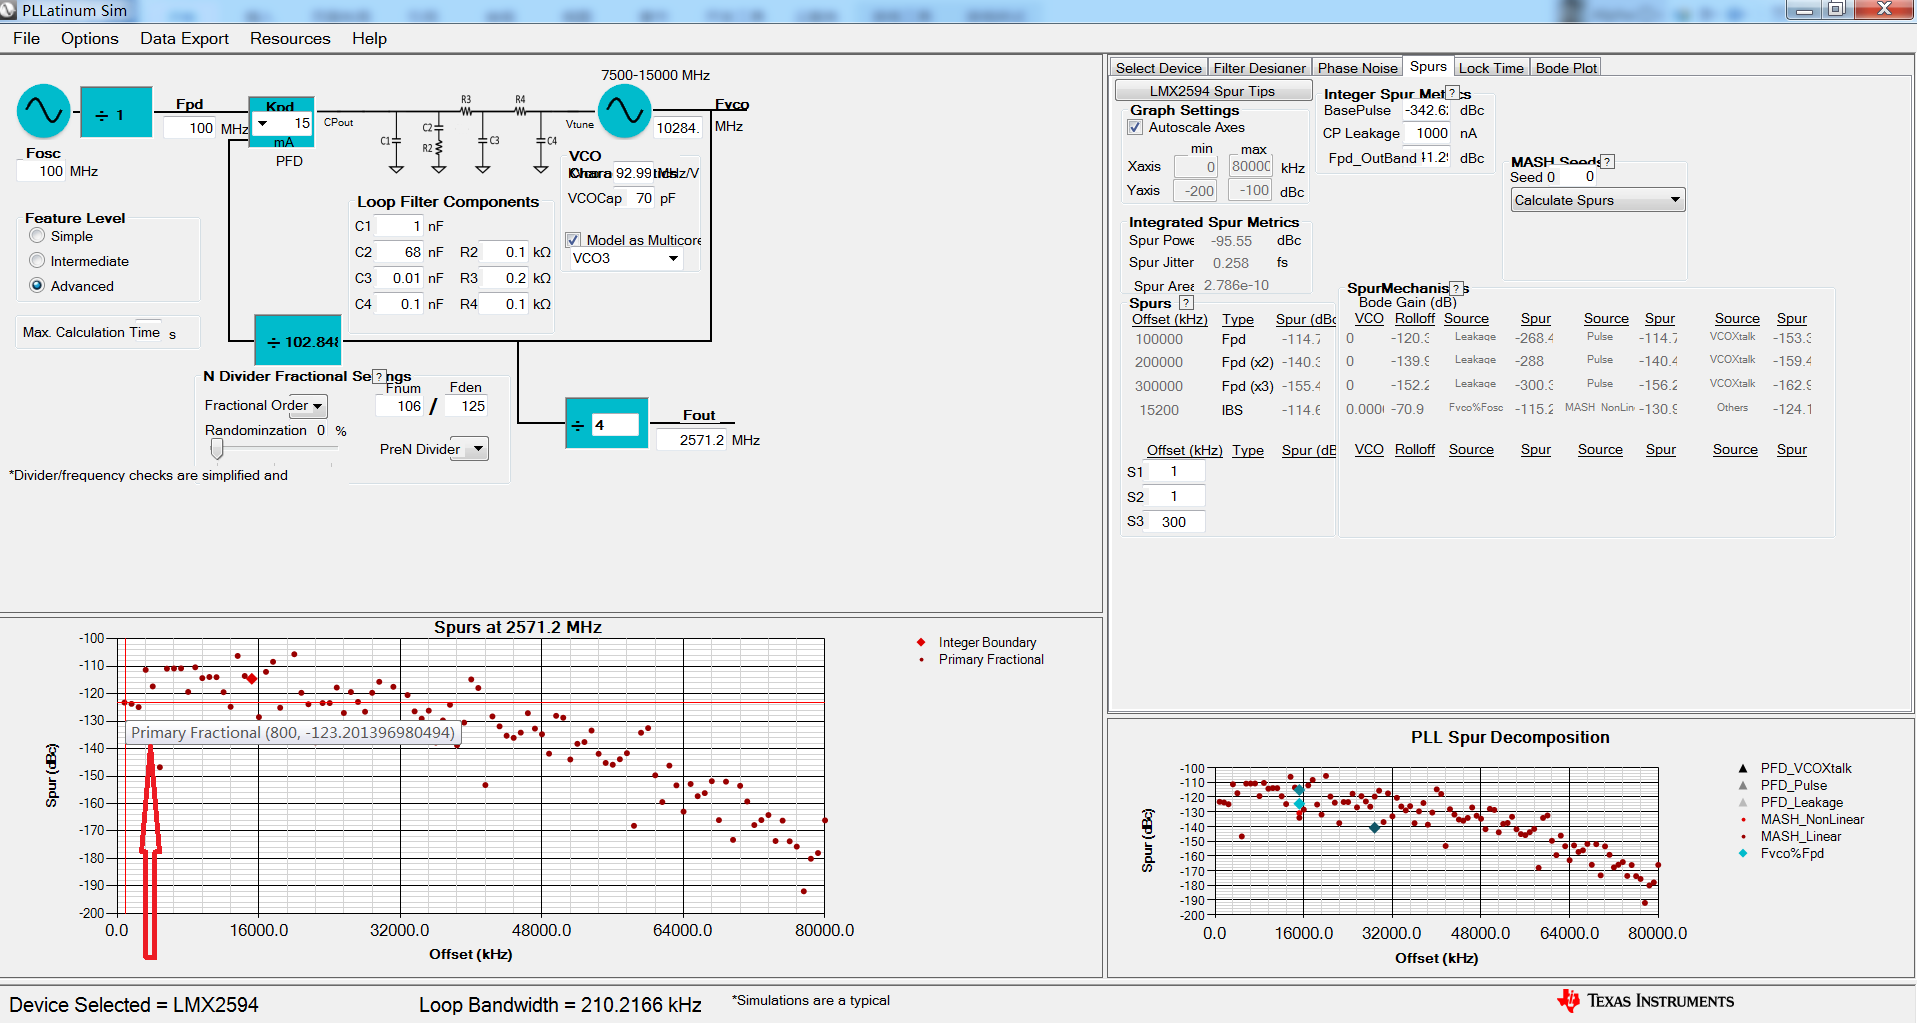Open N Divider Fractional Settings help icon
This screenshot has width=1917, height=1023.
click(x=379, y=376)
